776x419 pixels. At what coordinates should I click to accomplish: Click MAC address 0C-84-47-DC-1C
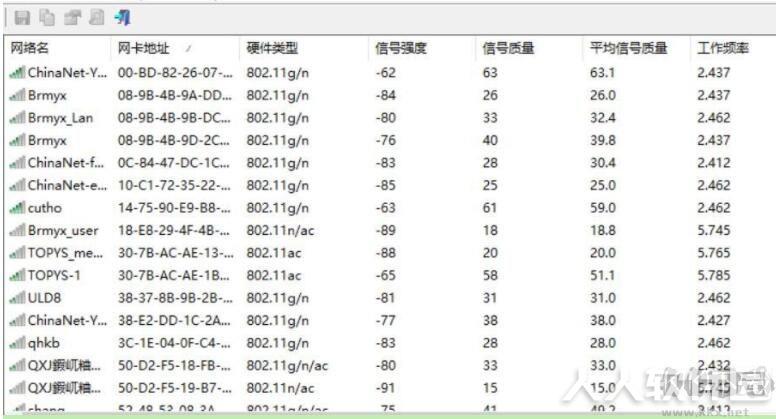pos(174,163)
